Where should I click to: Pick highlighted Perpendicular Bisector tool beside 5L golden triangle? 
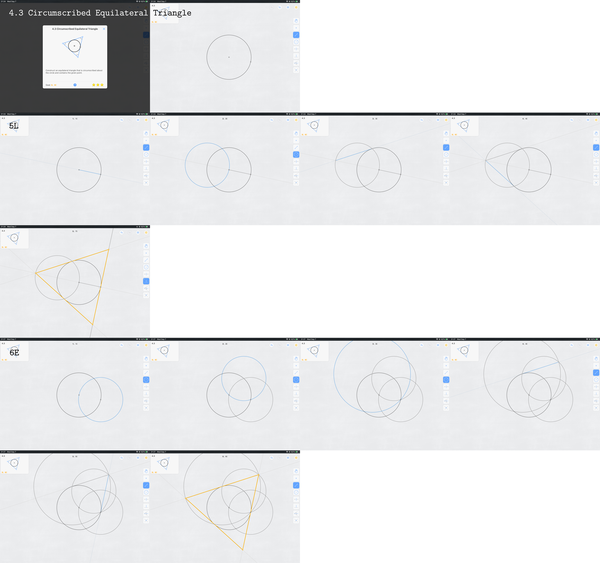pyautogui.click(x=146, y=281)
